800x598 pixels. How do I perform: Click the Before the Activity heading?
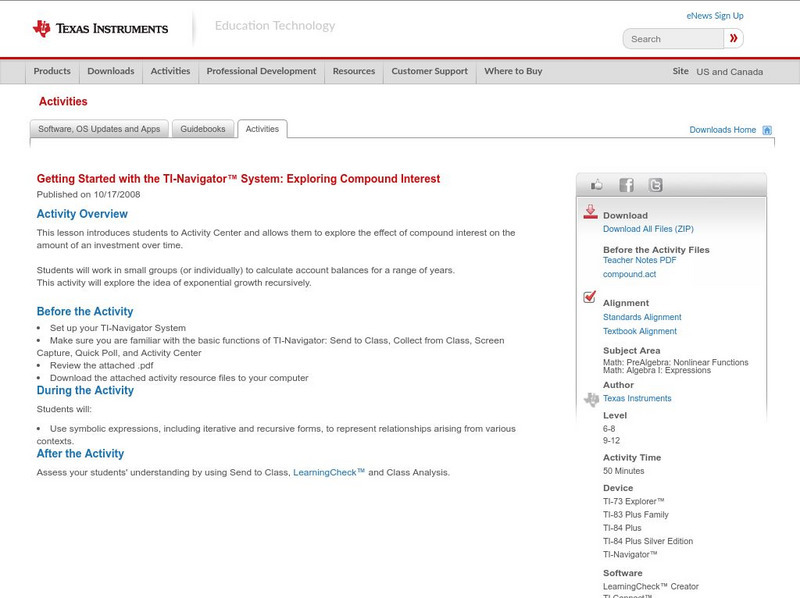pyautogui.click(x=85, y=312)
